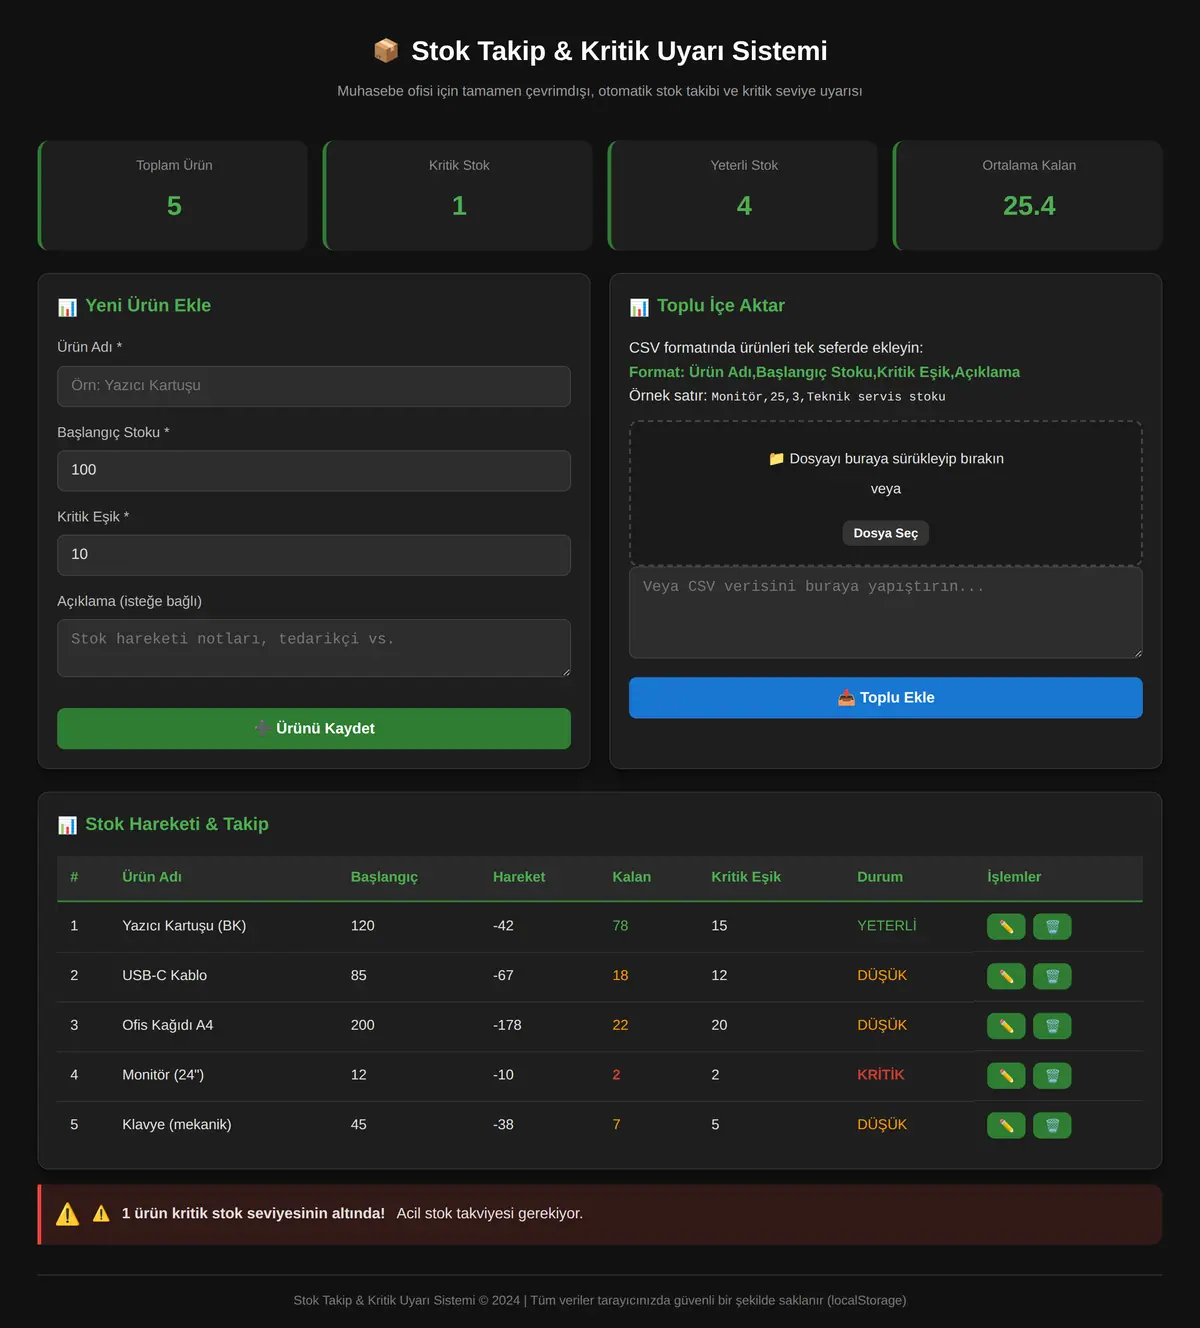Image resolution: width=1200 pixels, height=1328 pixels.
Task: Click the CSV paste textarea
Action: click(x=886, y=613)
